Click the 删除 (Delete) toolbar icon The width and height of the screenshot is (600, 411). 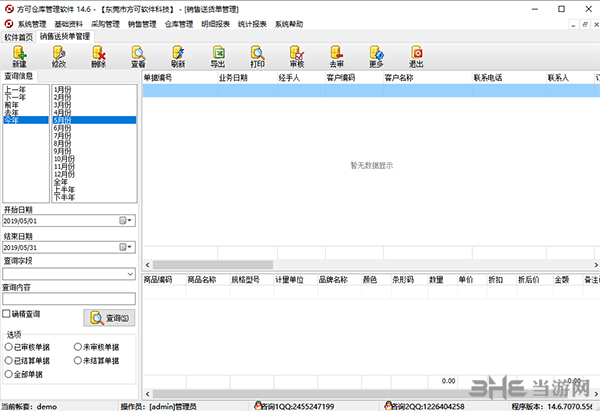(99, 57)
